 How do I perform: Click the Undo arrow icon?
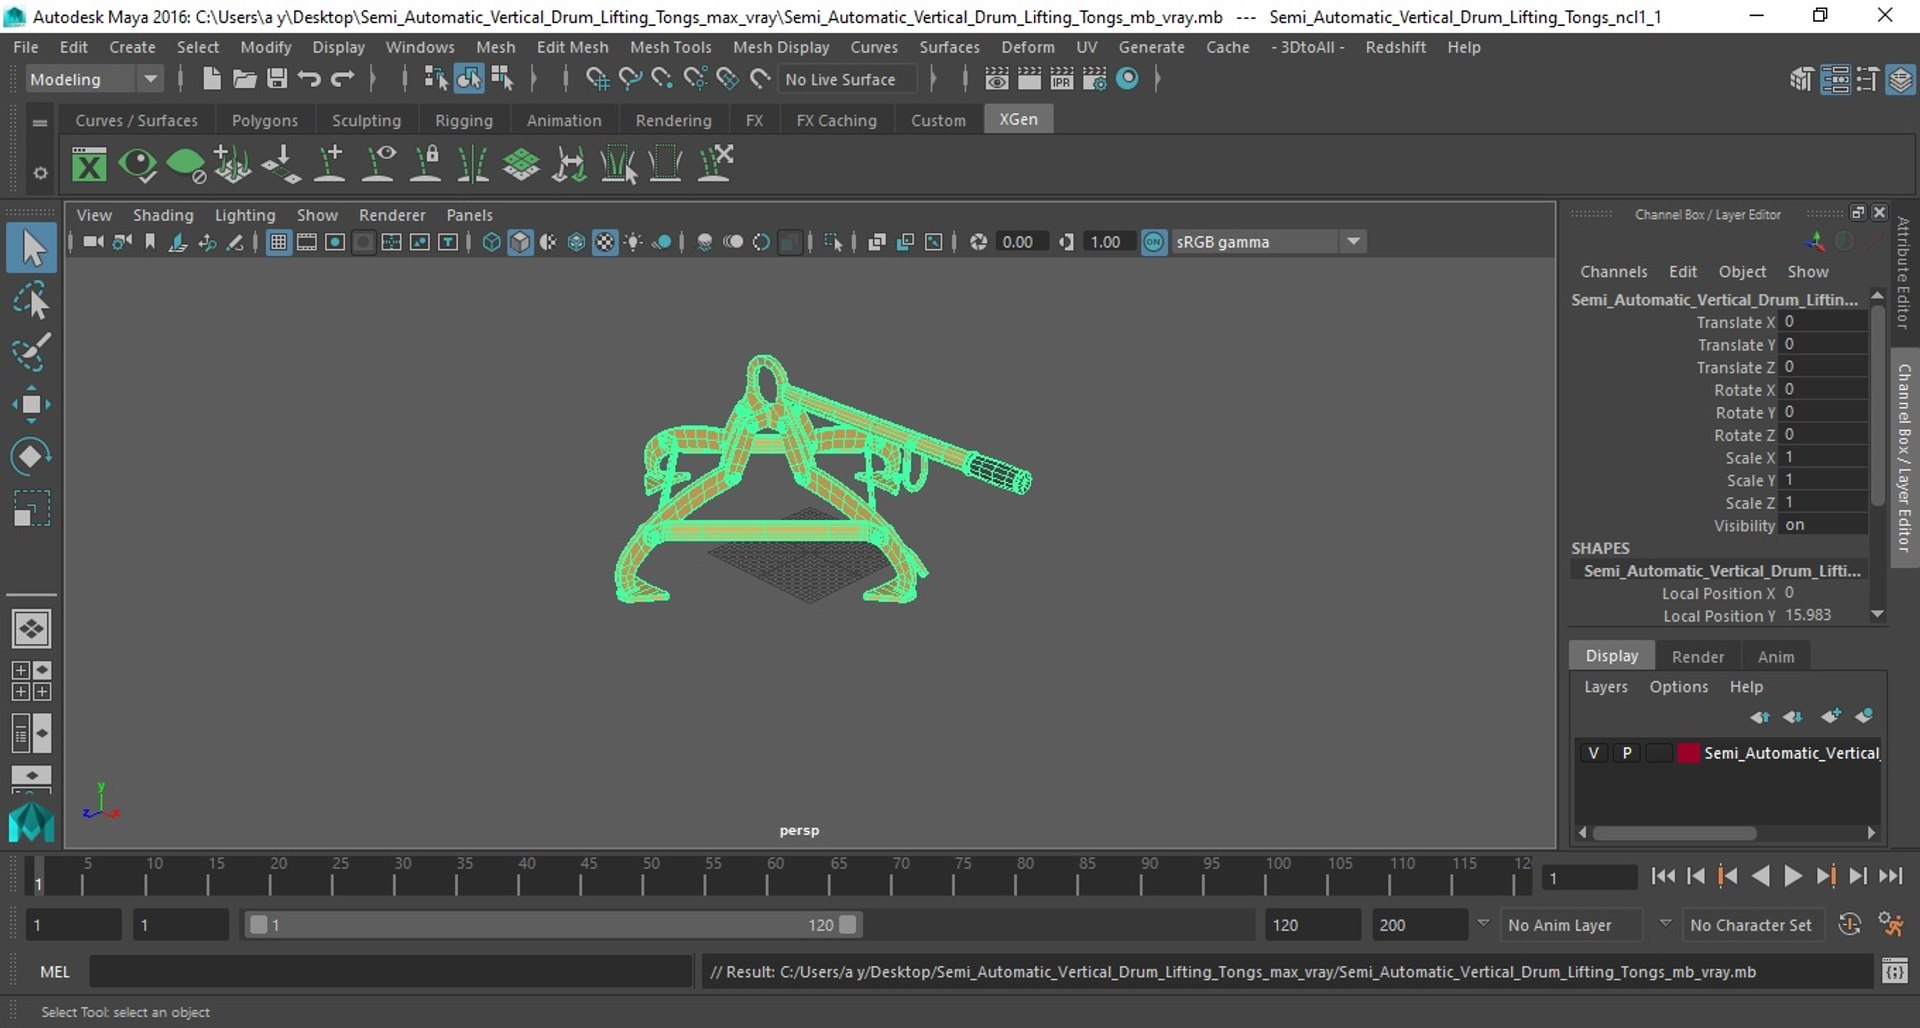(309, 79)
